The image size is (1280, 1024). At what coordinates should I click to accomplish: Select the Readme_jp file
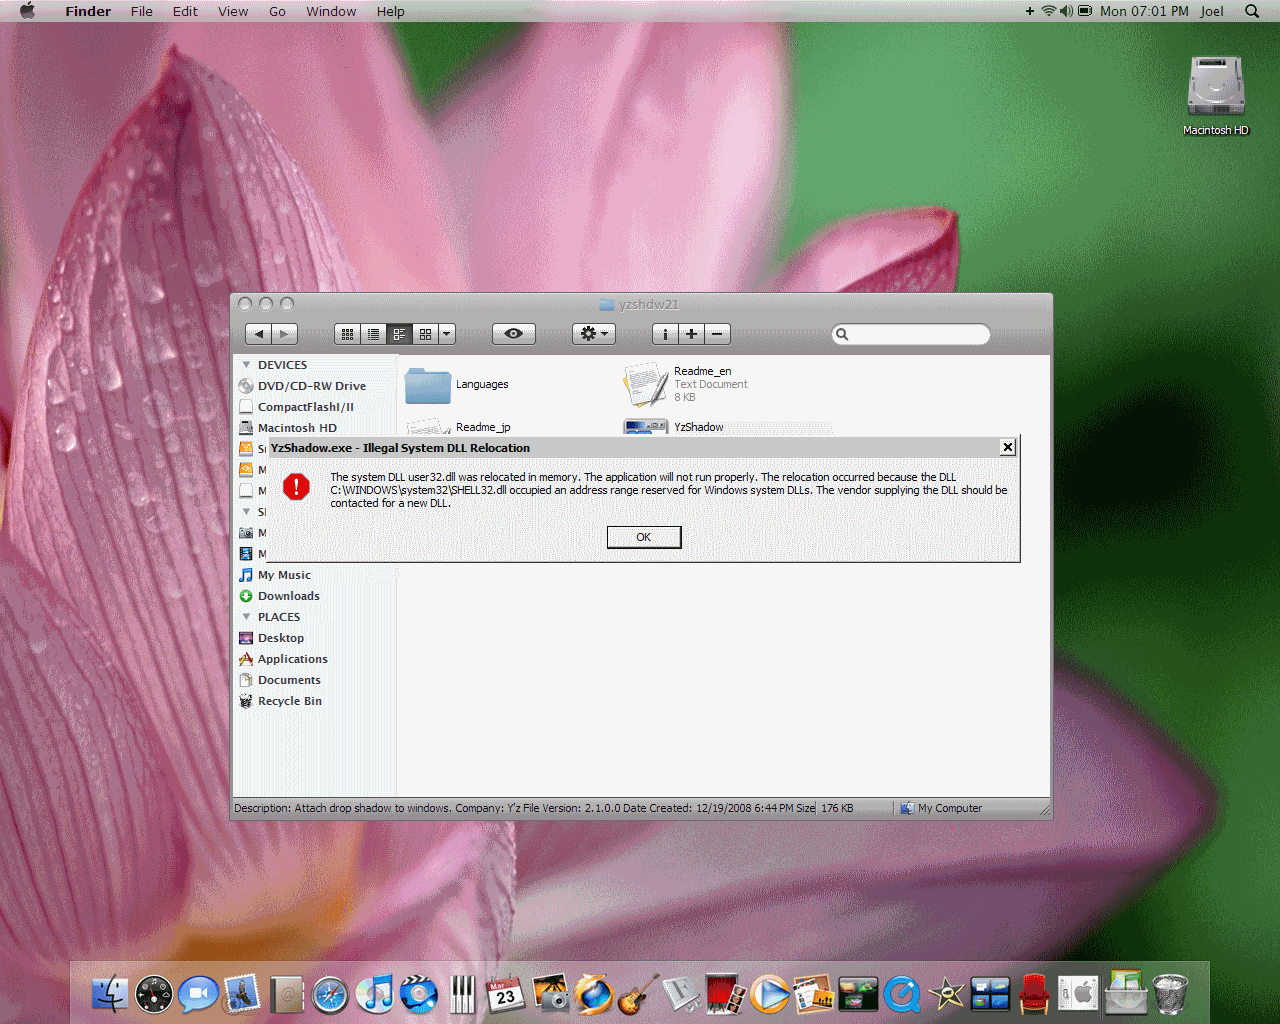coord(459,427)
